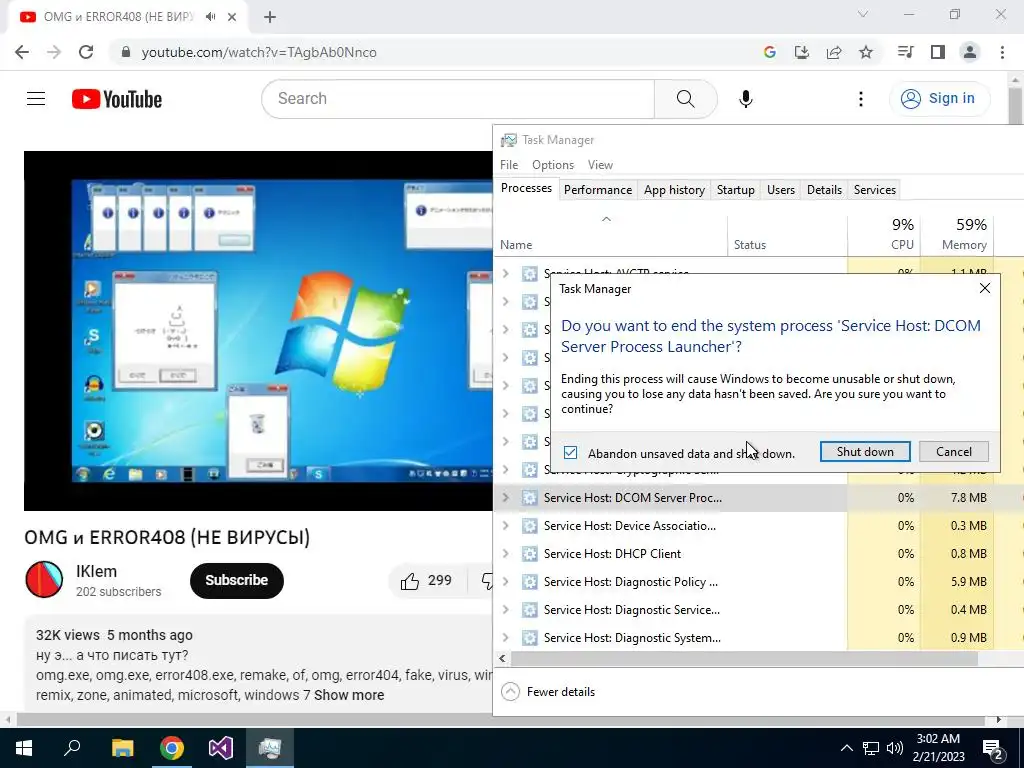The width and height of the screenshot is (1024, 768).
Task: Search with voice using microphone icon
Action: pyautogui.click(x=745, y=99)
